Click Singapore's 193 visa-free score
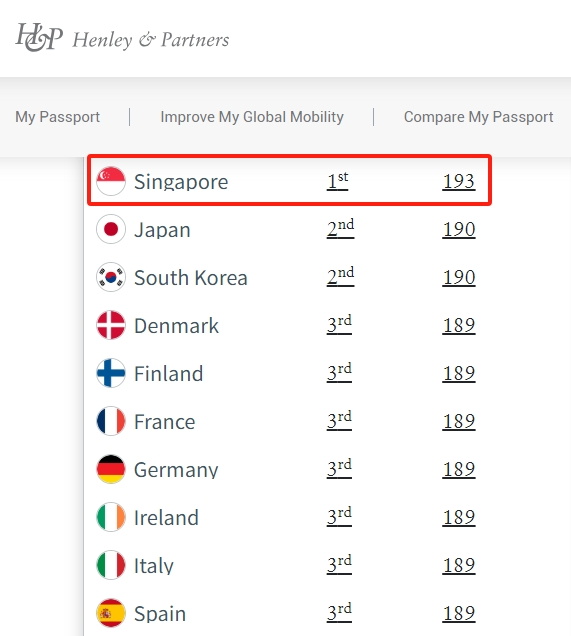 pos(459,181)
